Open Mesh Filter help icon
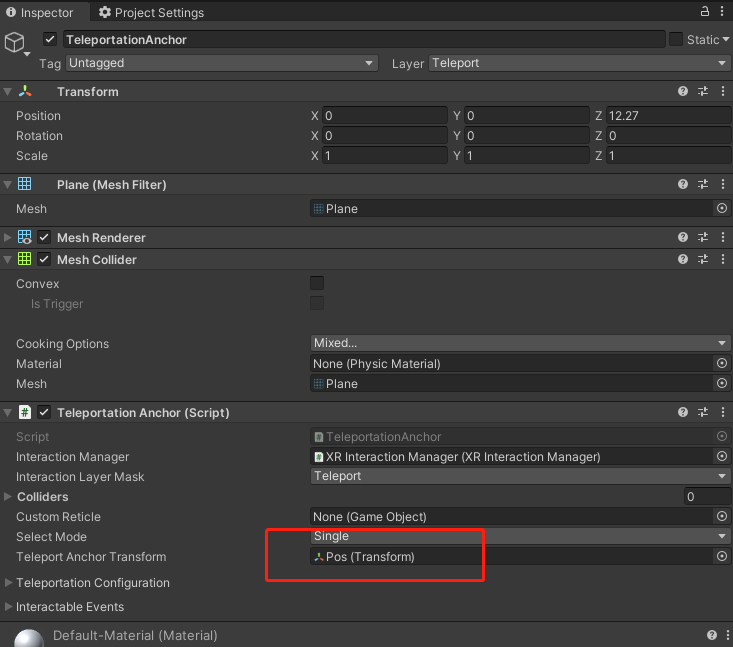The width and height of the screenshot is (733, 647). [683, 184]
